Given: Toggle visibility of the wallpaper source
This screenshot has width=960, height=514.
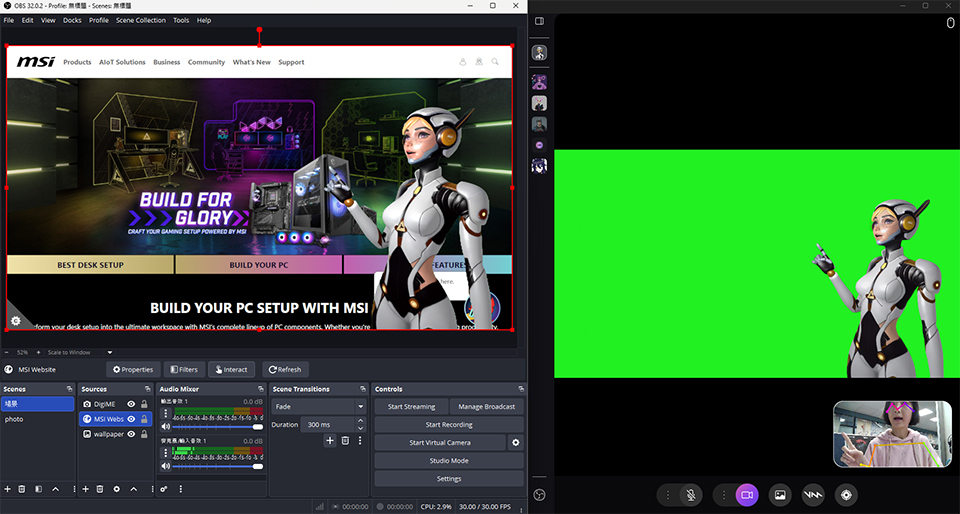Looking at the screenshot, I should [131, 434].
